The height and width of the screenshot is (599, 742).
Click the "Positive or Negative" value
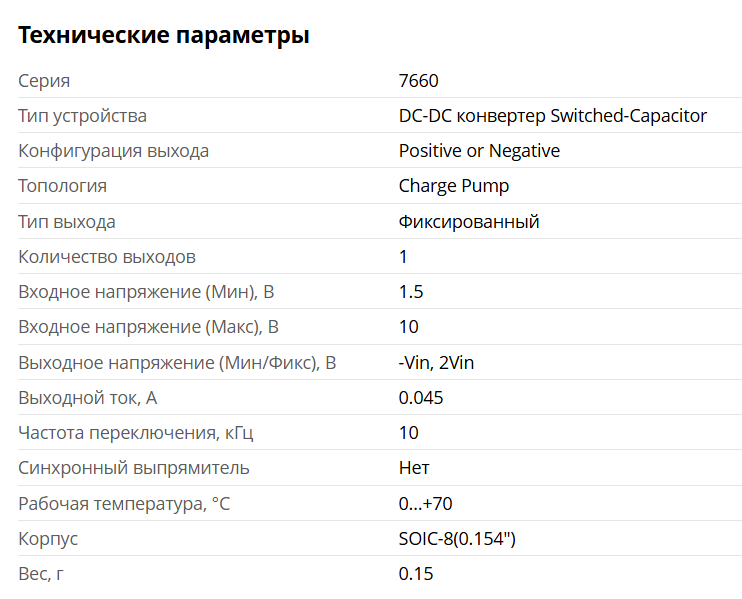[479, 151]
